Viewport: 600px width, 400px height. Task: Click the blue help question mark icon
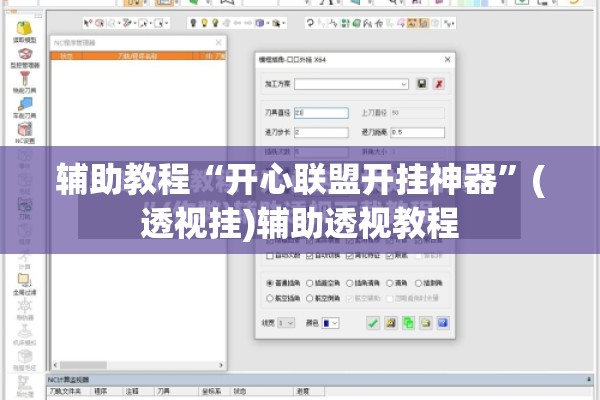click(x=443, y=323)
